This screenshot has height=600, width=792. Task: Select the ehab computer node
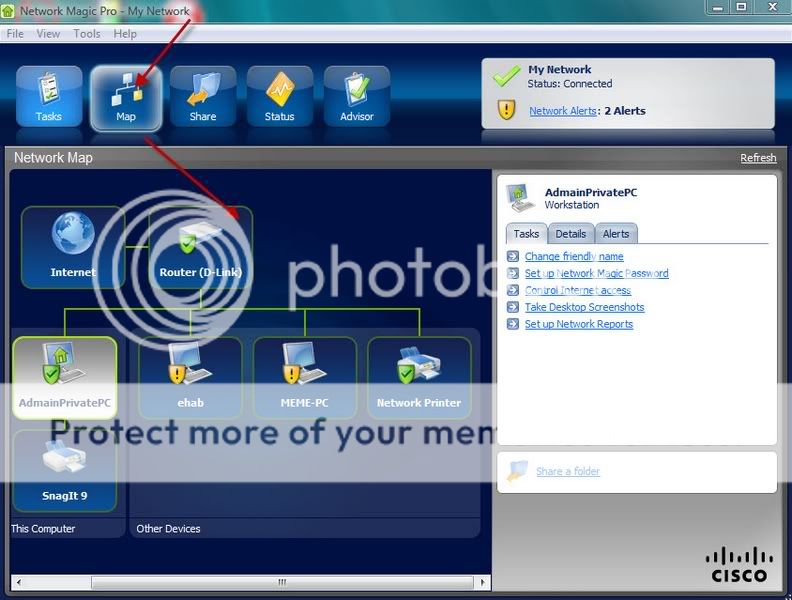click(x=189, y=377)
